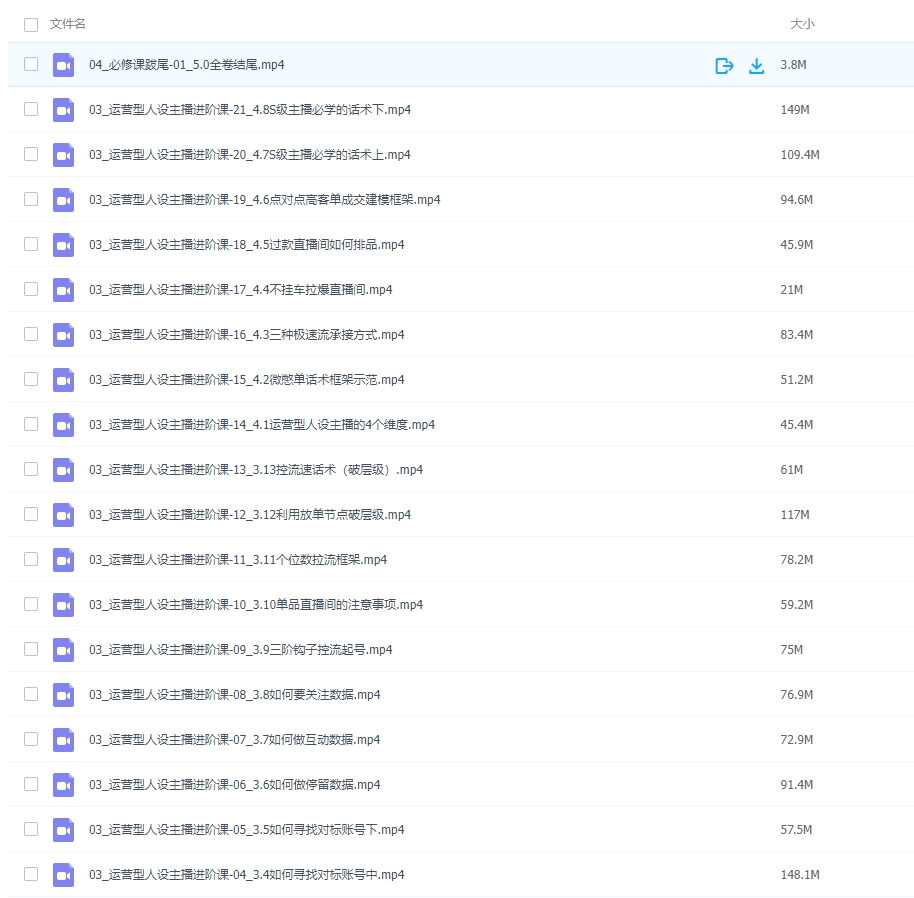Image resolution: width=914 pixels, height=898 pixels.
Task: Open file 07_3.7如何做互动数据.mp4
Action: tap(234, 740)
